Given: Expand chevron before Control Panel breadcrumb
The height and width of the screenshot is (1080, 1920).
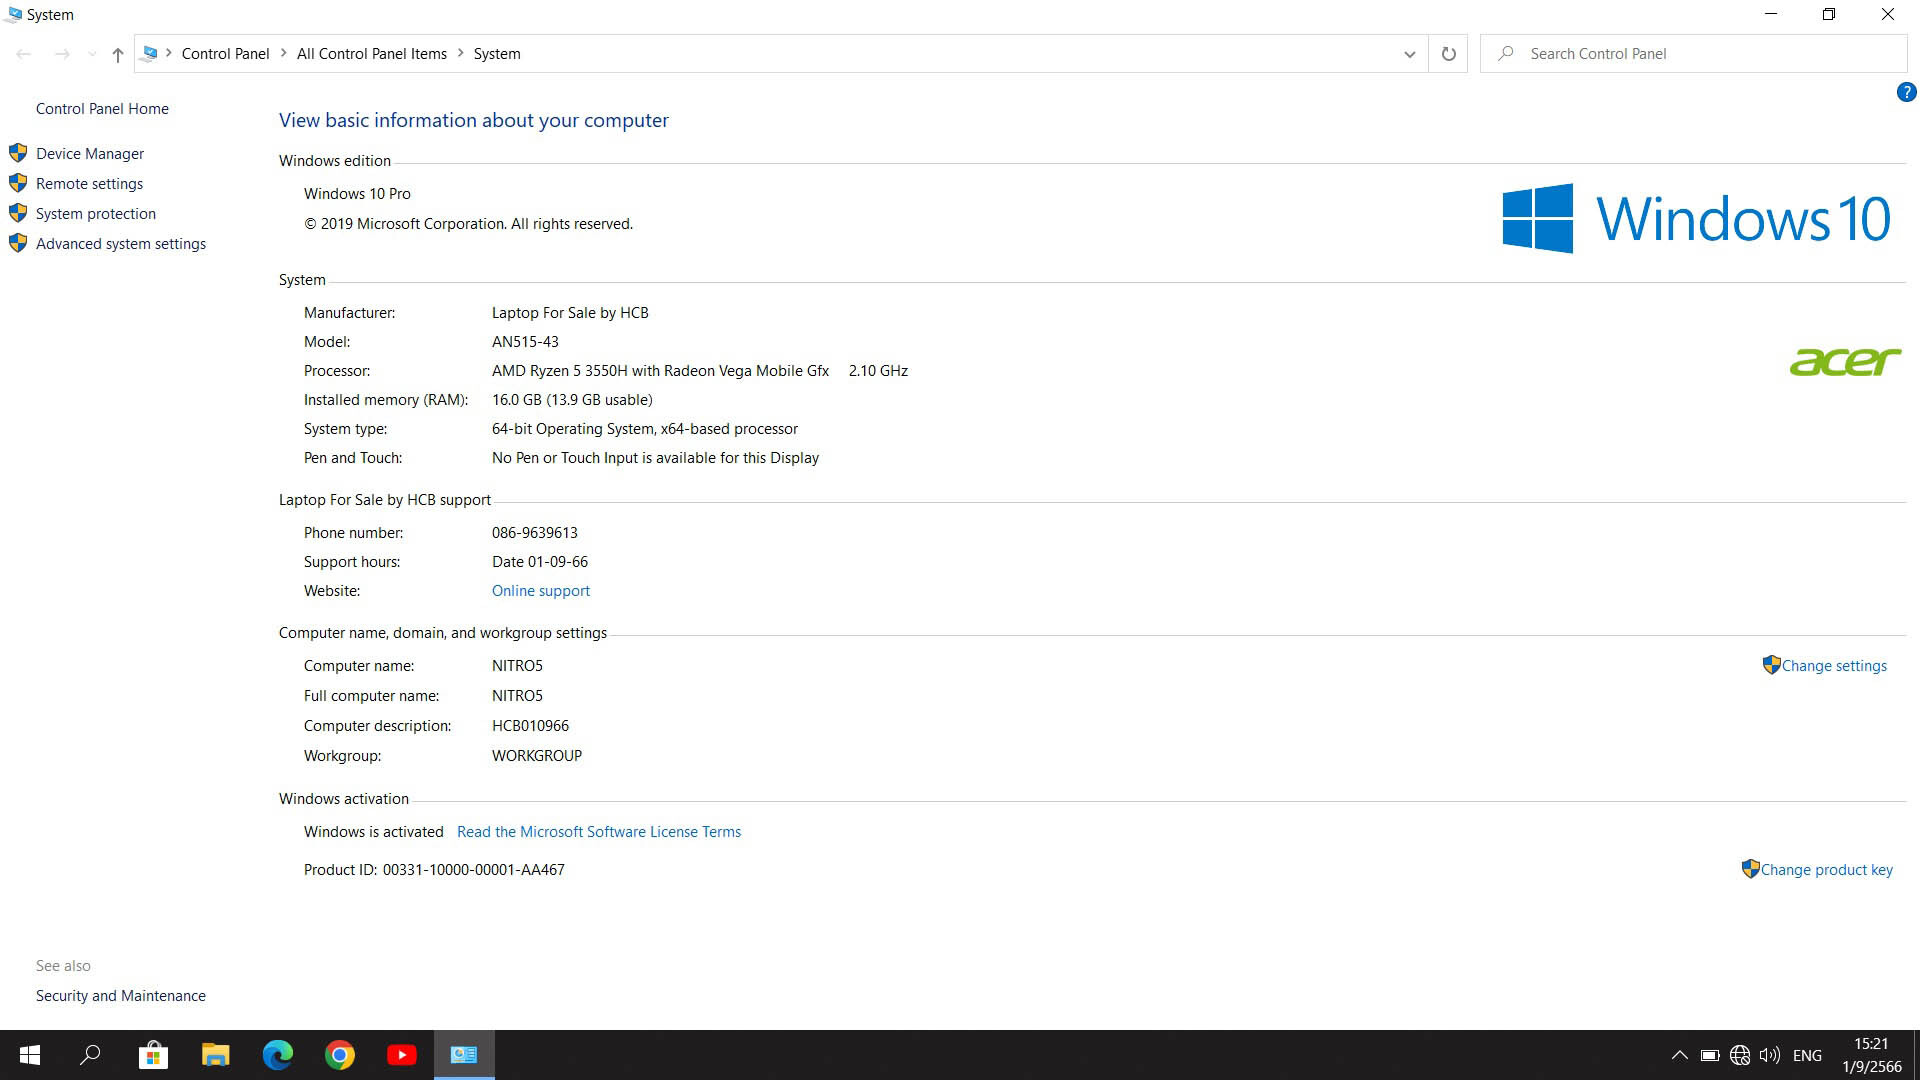Looking at the screenshot, I should (169, 53).
